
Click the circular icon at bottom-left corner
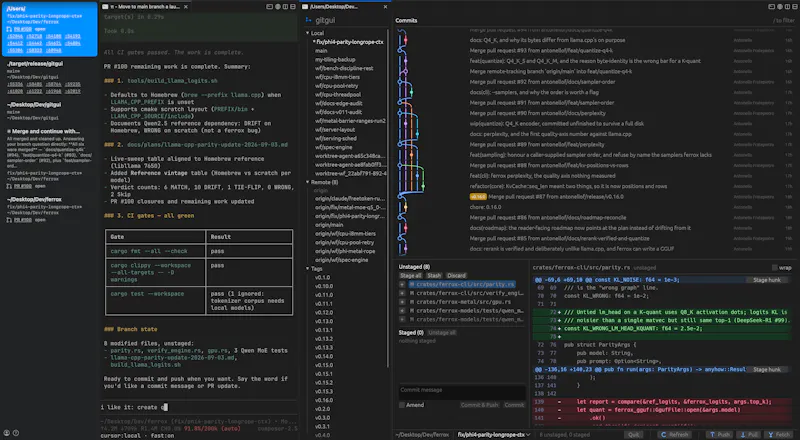pos(7,433)
